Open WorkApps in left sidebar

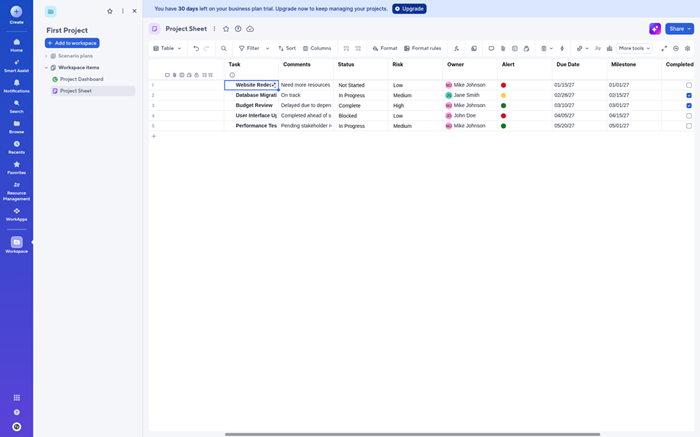[17, 214]
